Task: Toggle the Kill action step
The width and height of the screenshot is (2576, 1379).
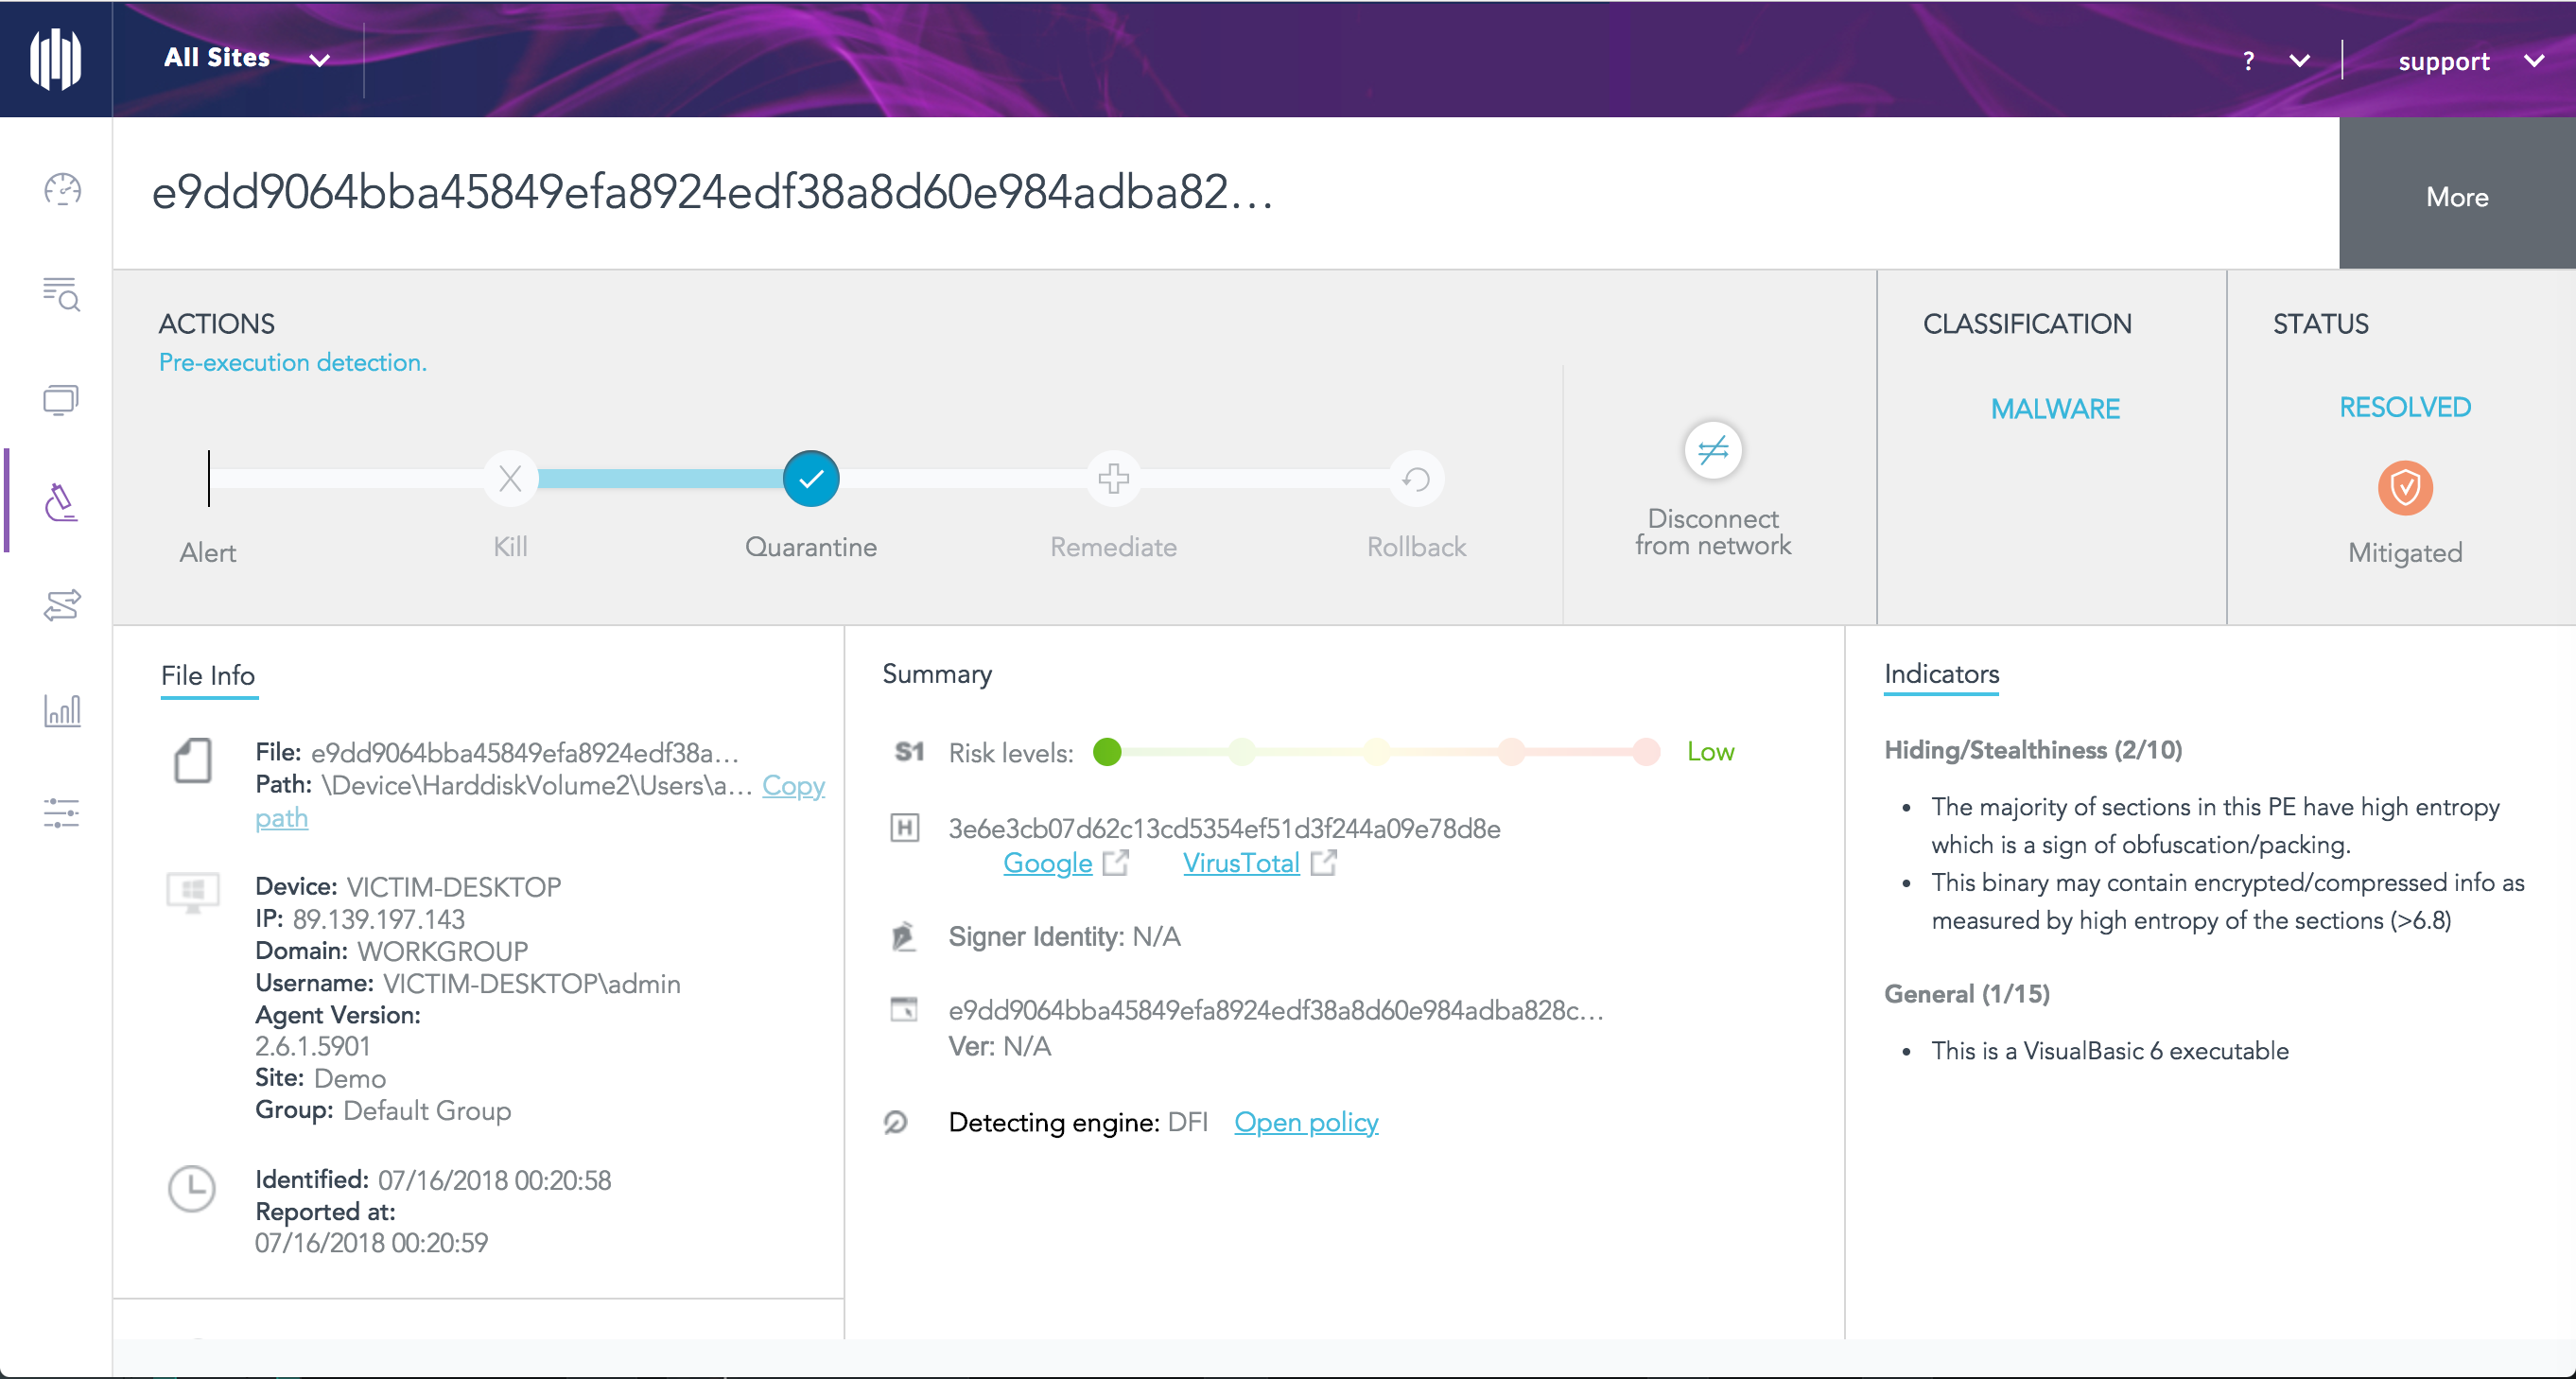Action: tap(510, 479)
